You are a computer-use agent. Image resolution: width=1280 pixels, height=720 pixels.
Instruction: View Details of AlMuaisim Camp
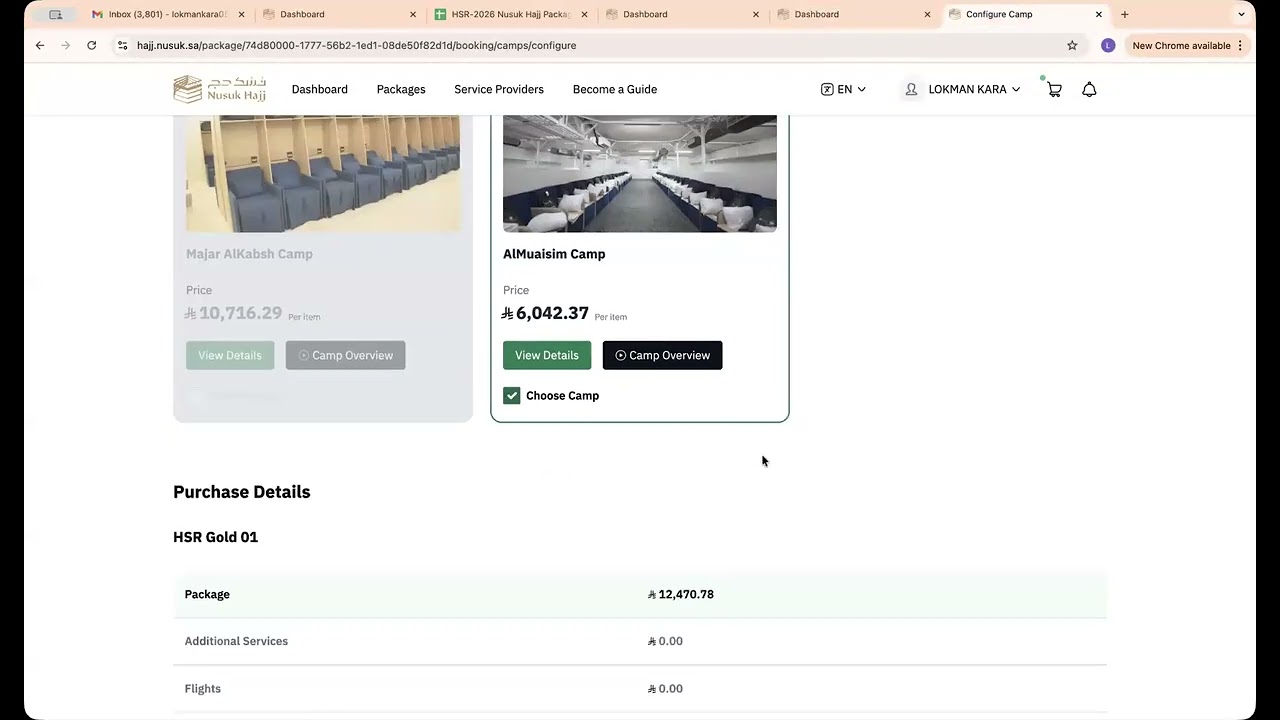[547, 355]
